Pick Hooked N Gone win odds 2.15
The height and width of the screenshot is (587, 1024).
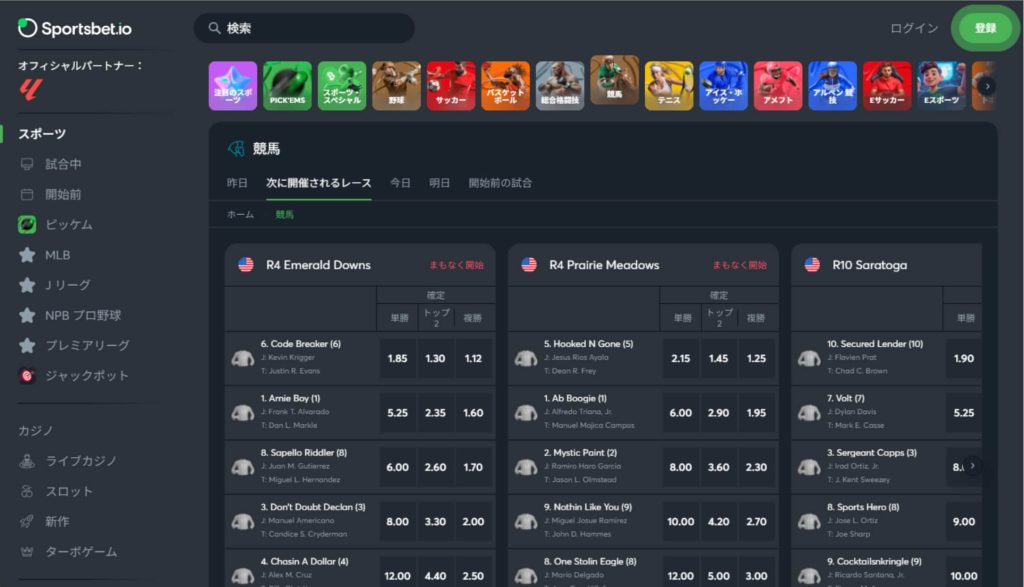point(680,358)
